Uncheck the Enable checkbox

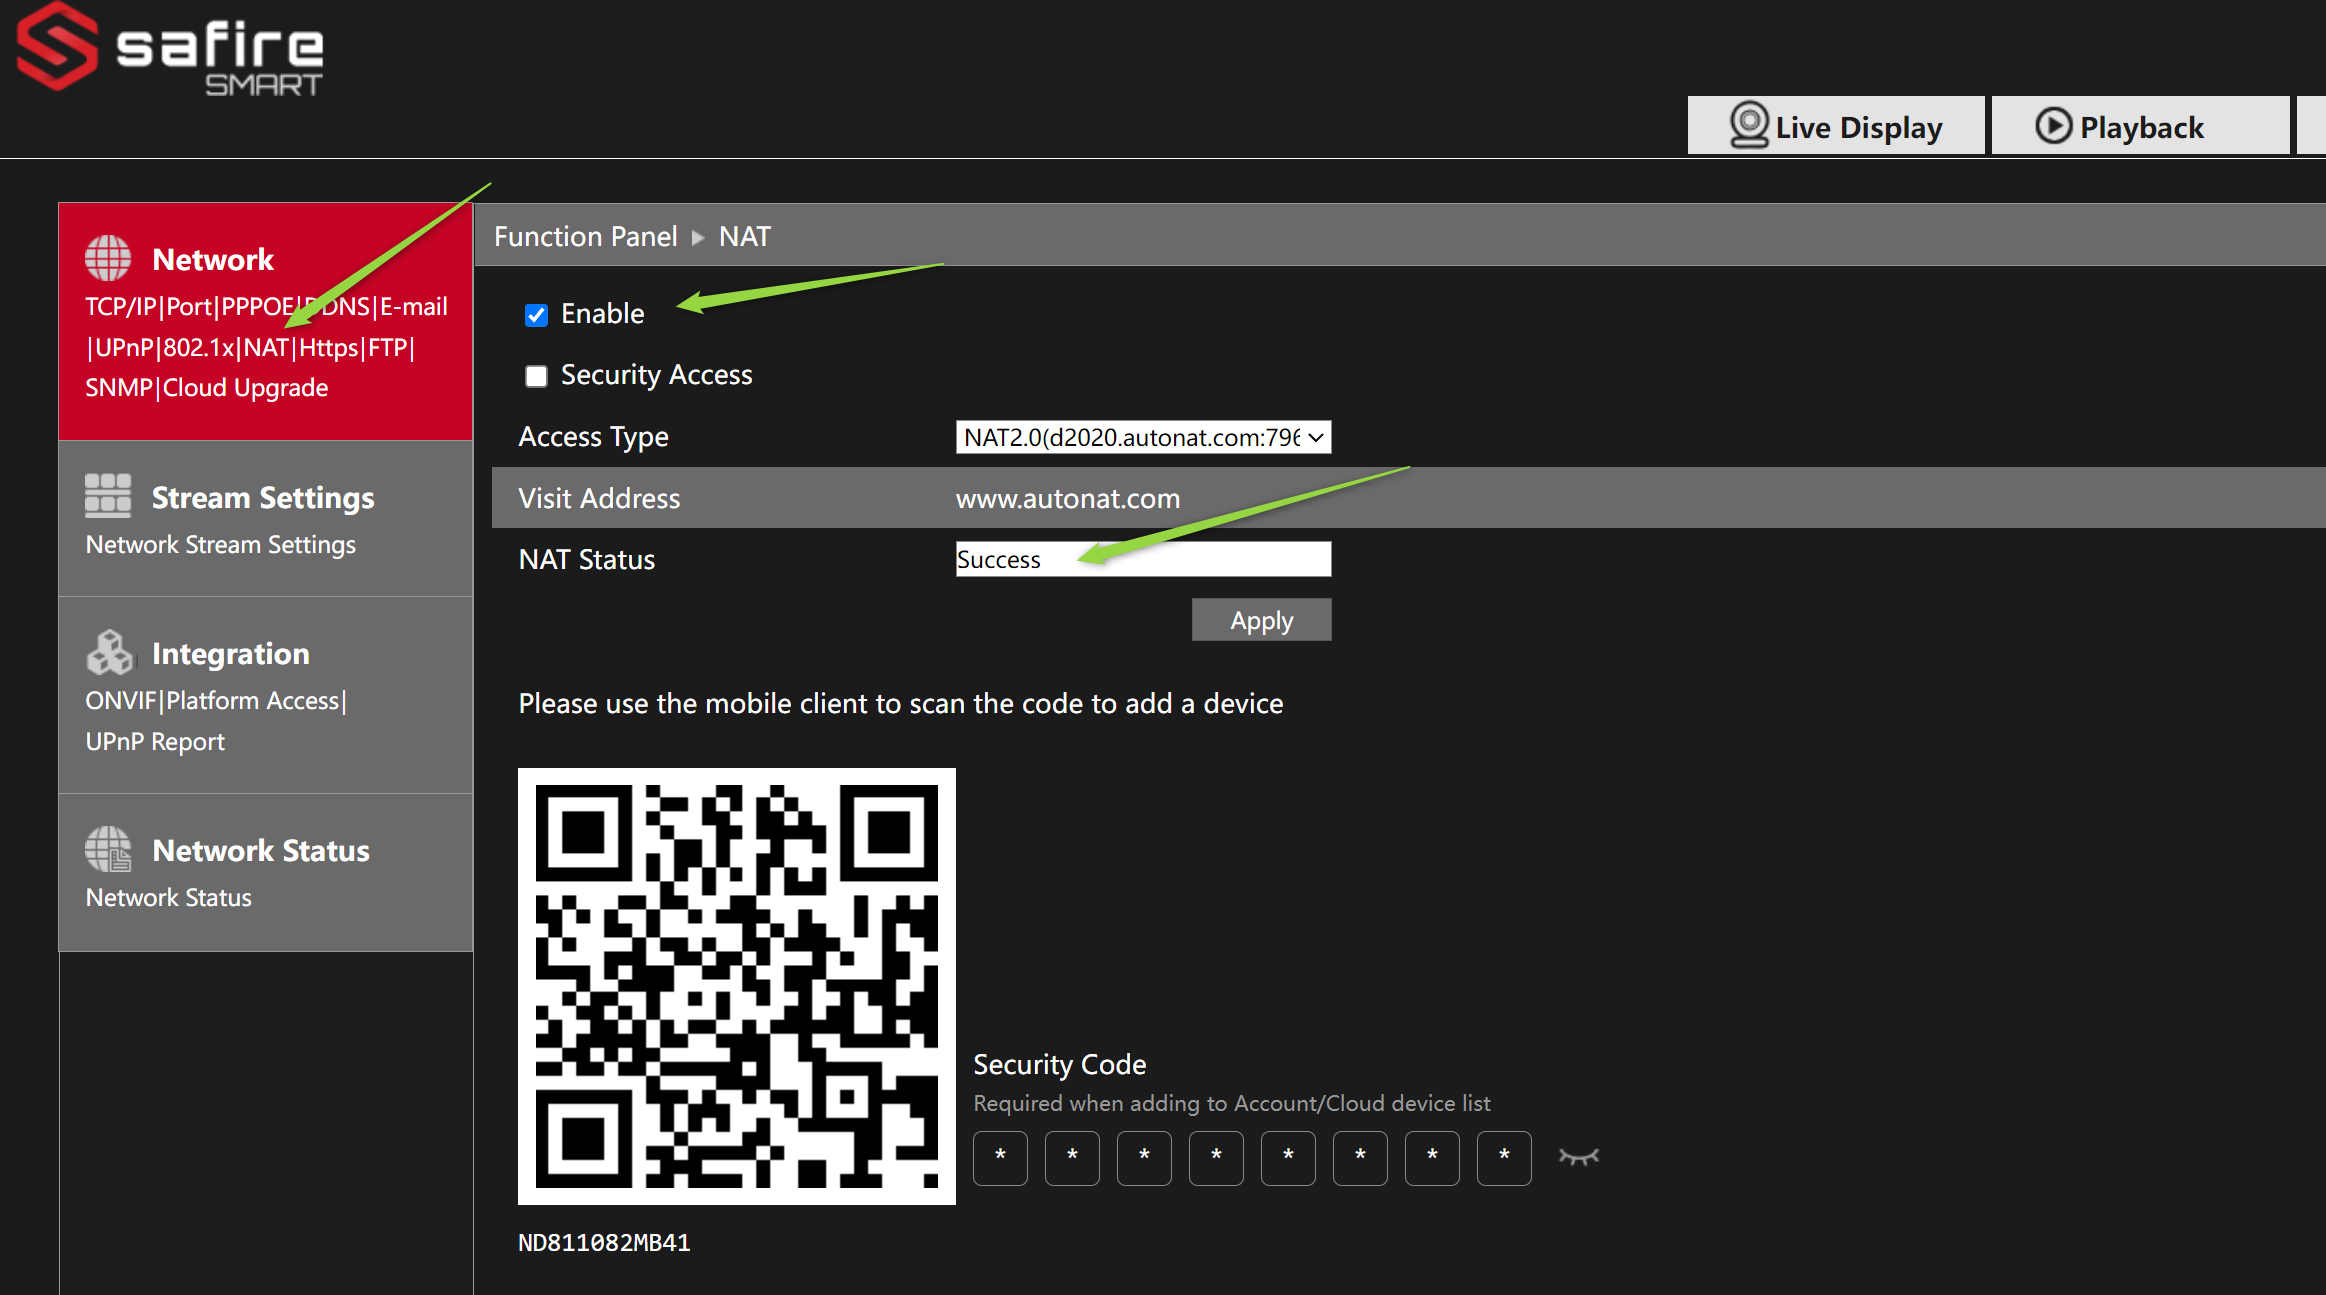pyautogui.click(x=537, y=314)
